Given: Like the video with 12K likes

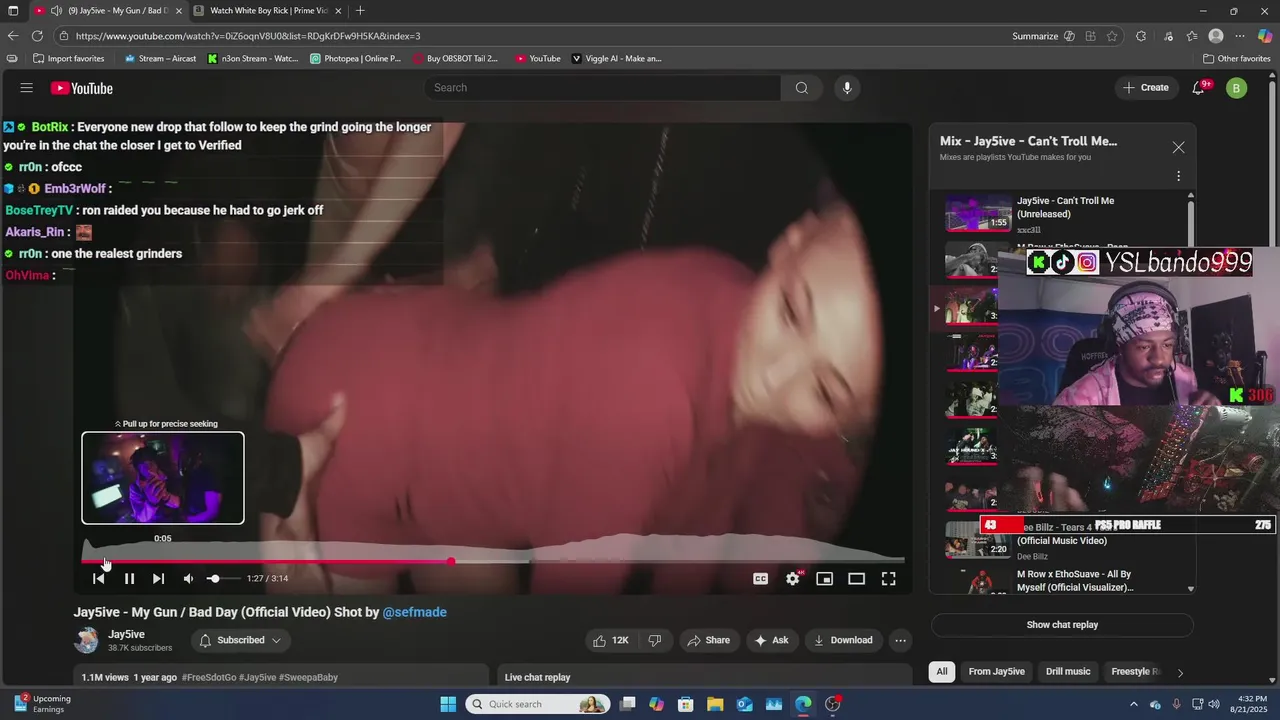Looking at the screenshot, I should 611,640.
